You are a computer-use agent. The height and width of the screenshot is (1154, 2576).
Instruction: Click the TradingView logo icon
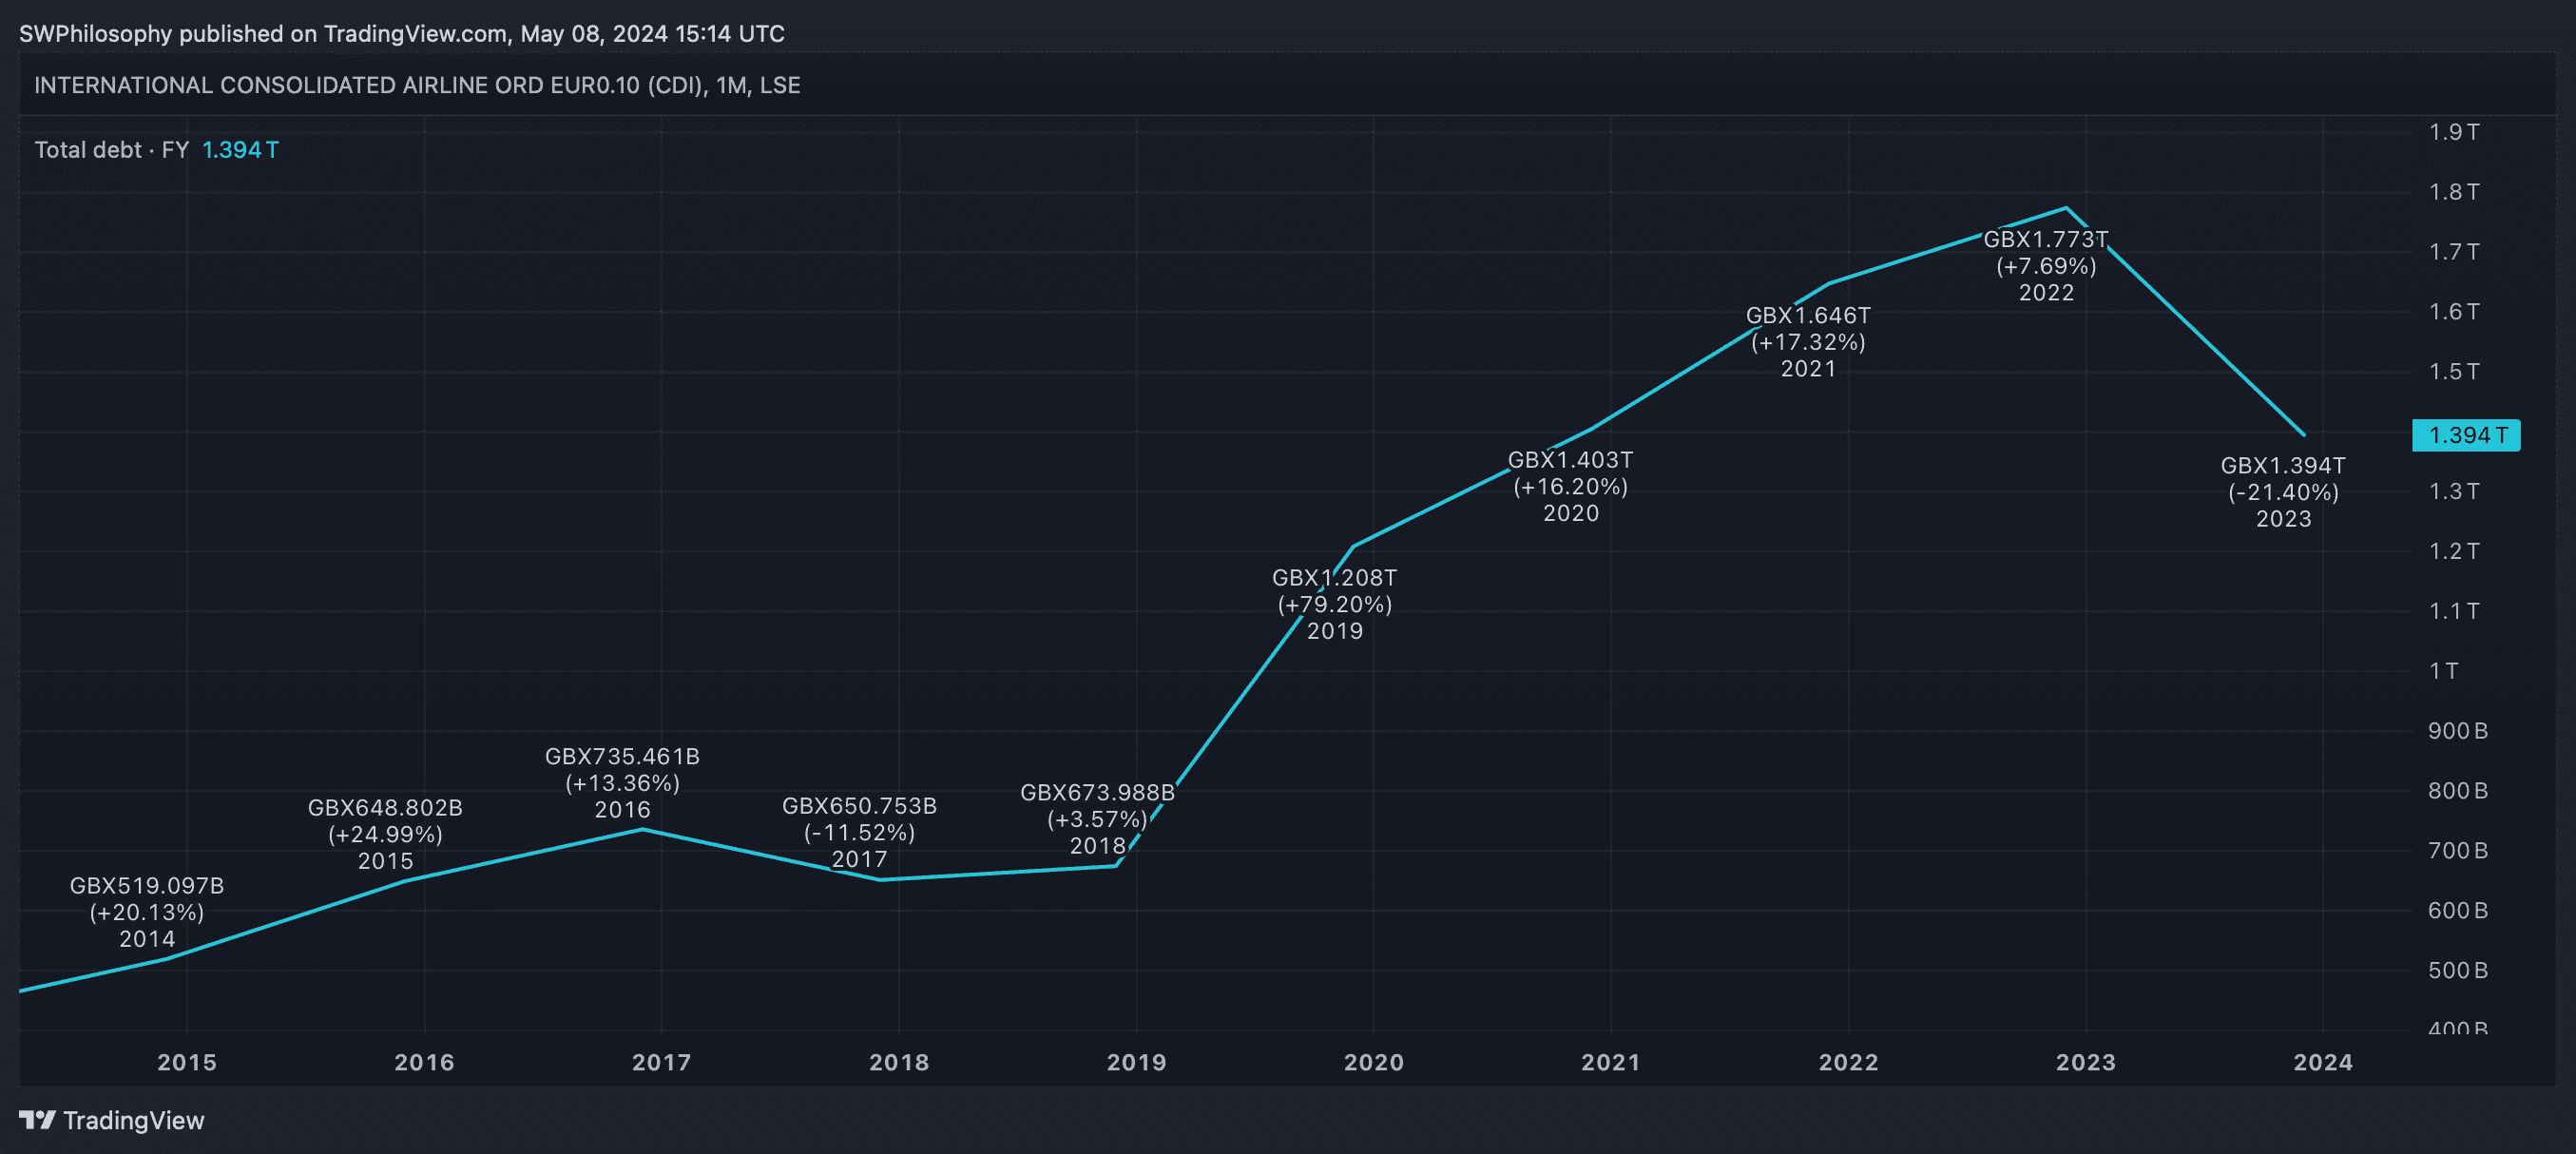(37, 1120)
